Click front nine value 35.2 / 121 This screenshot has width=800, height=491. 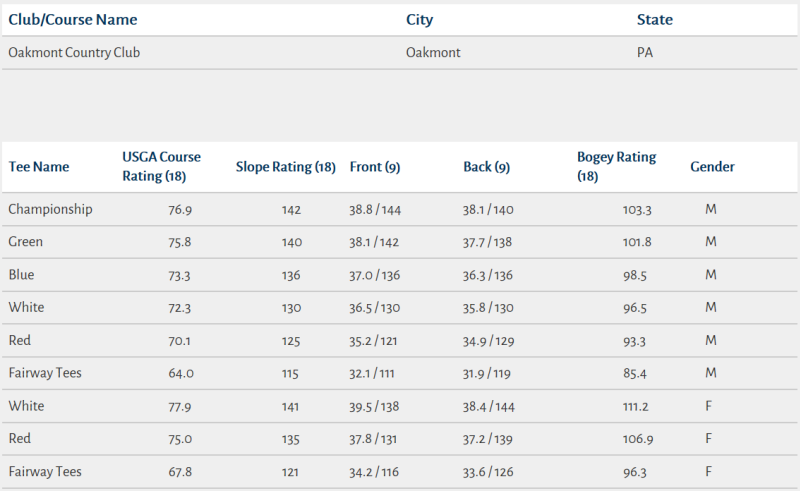click(x=373, y=341)
